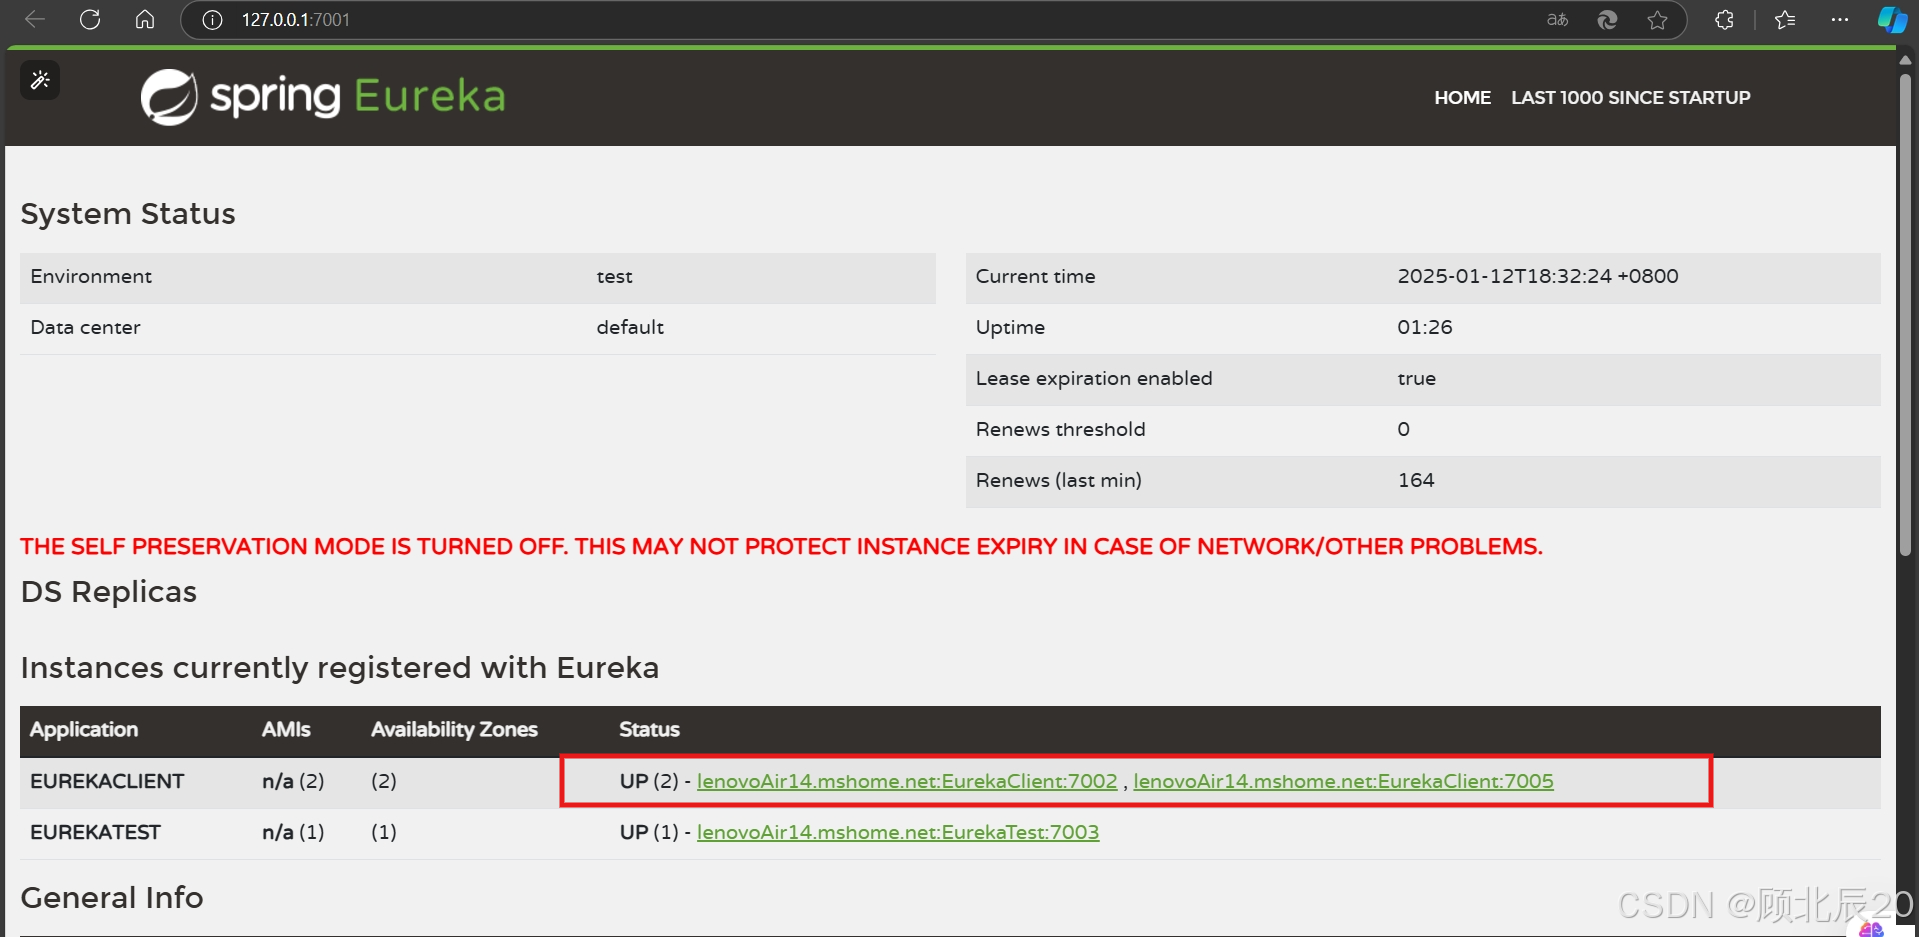Open LAST 1000 SINCE STARTUP page
The width and height of the screenshot is (1919, 937).
(x=1630, y=97)
